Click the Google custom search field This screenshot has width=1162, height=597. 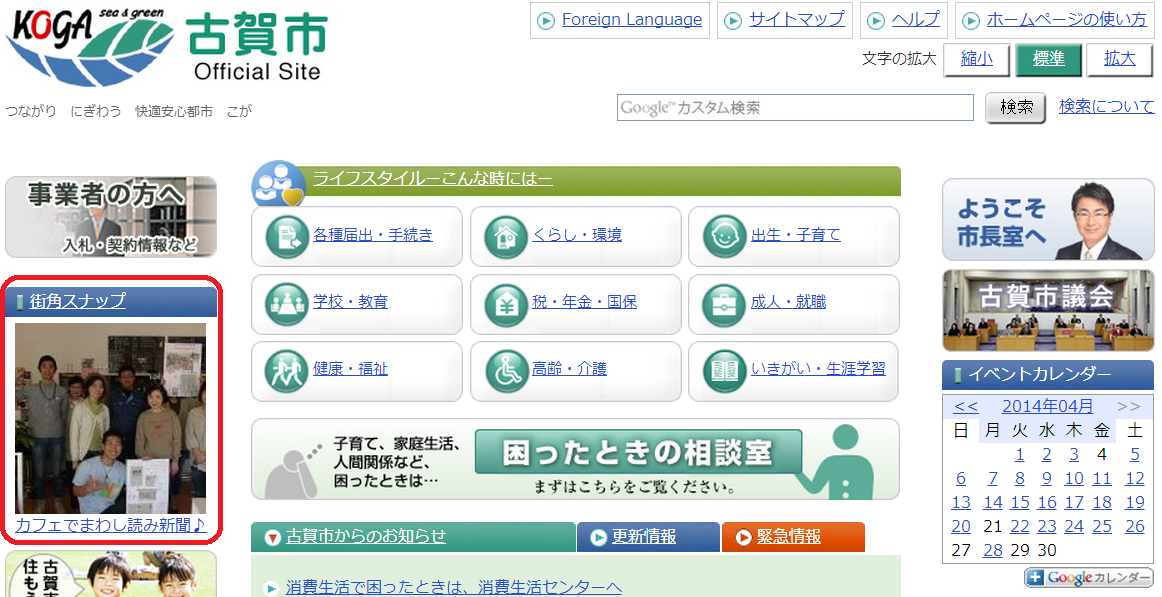795,108
